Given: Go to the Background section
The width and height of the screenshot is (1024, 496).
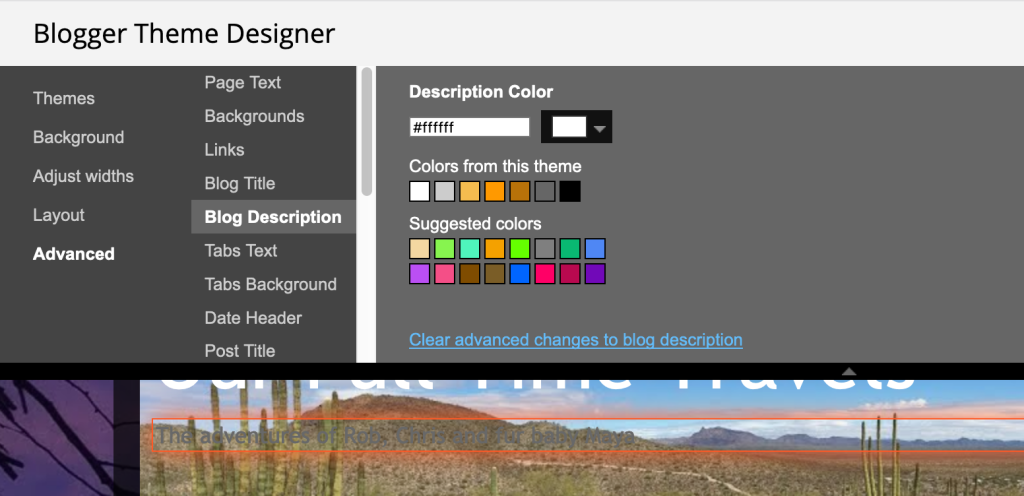Looking at the screenshot, I should pos(78,137).
